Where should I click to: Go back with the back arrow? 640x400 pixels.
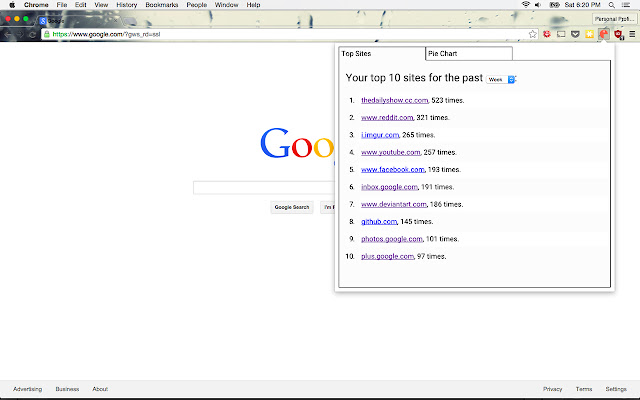coord(8,34)
